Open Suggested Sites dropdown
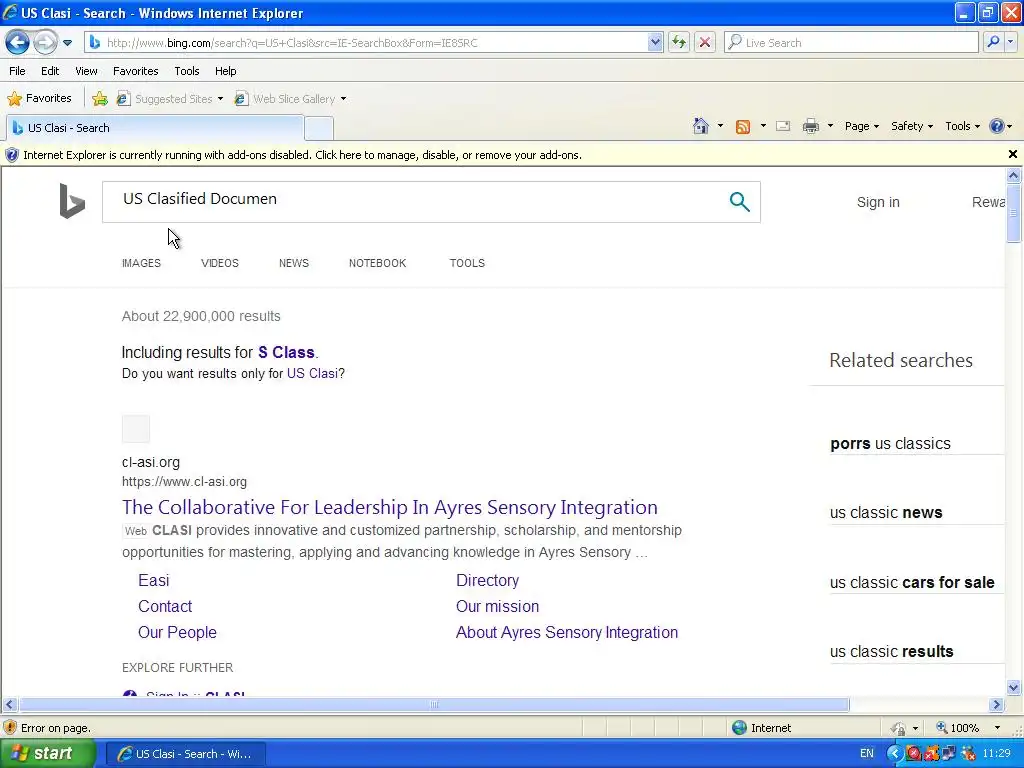 (170, 99)
